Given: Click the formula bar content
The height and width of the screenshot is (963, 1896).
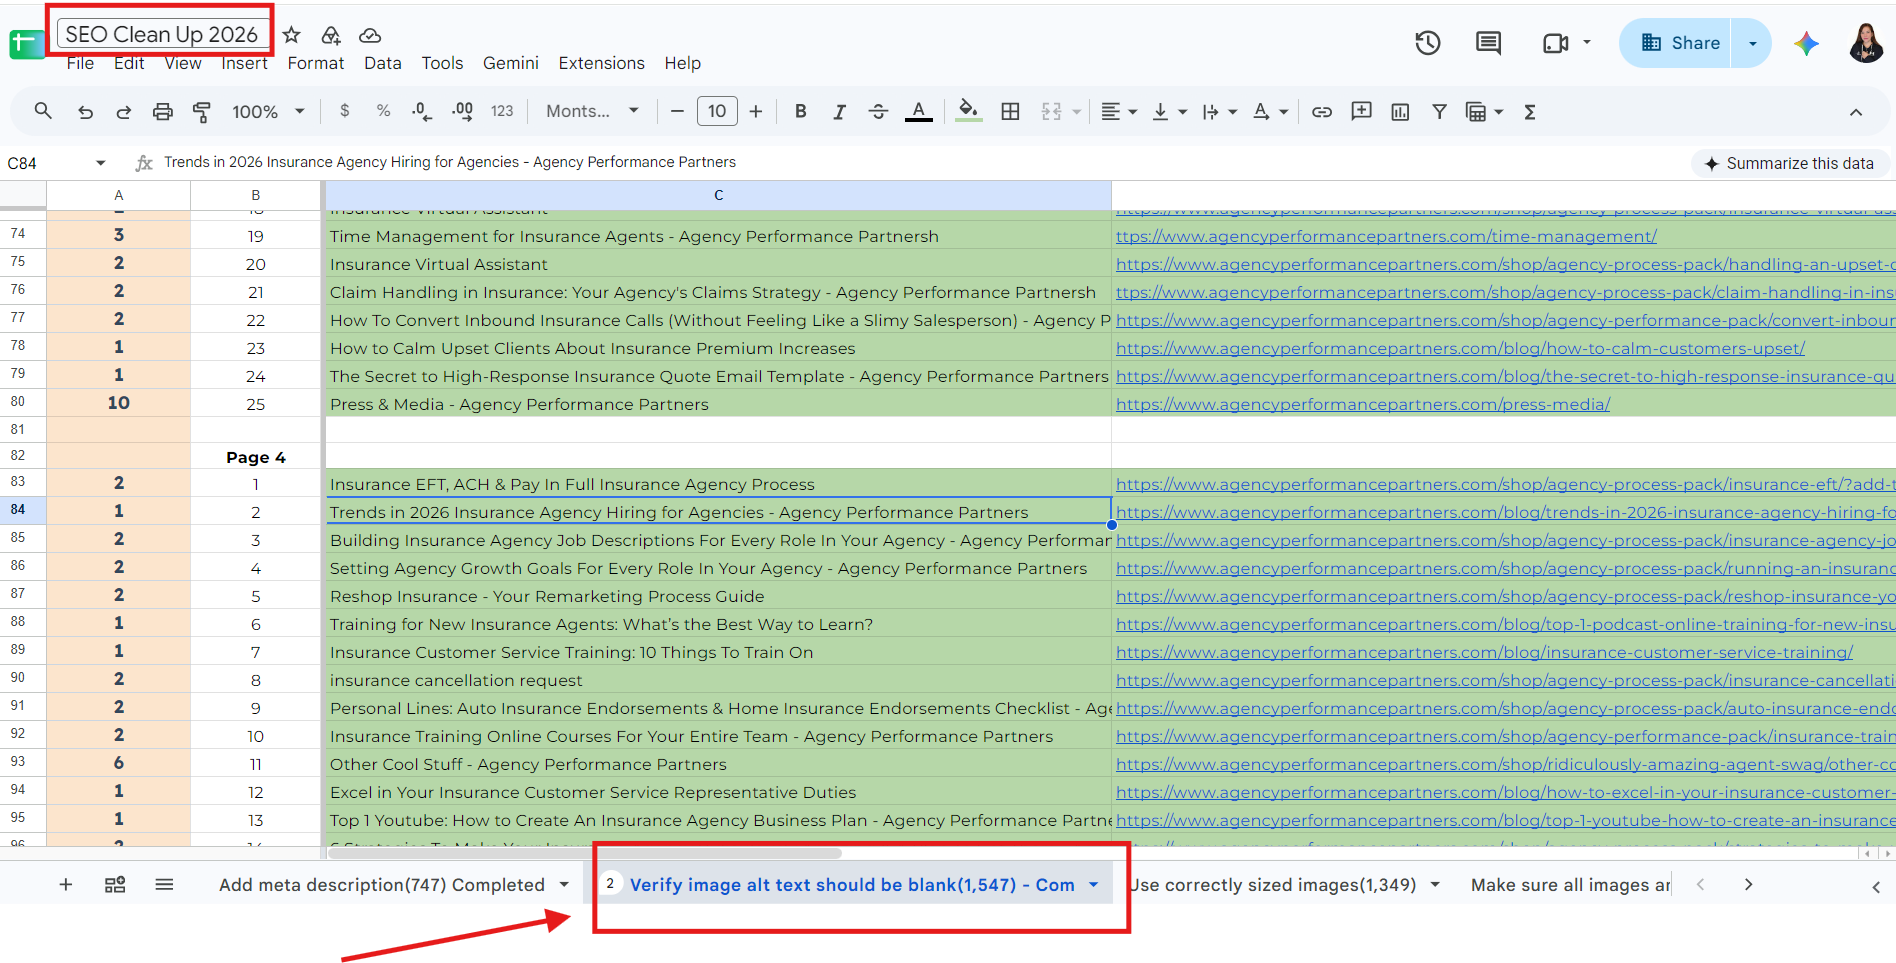Looking at the screenshot, I should coord(450,162).
